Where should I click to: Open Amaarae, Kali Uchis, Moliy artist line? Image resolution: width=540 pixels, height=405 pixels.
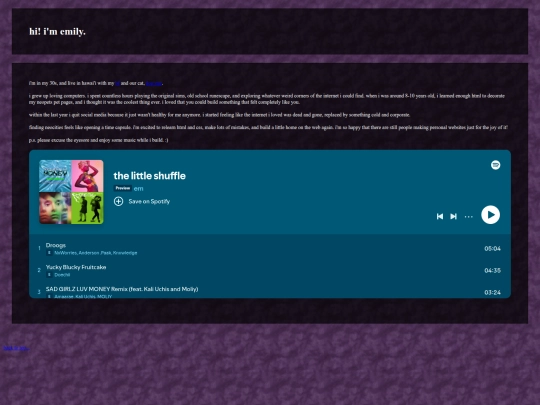pyautogui.click(x=83, y=296)
